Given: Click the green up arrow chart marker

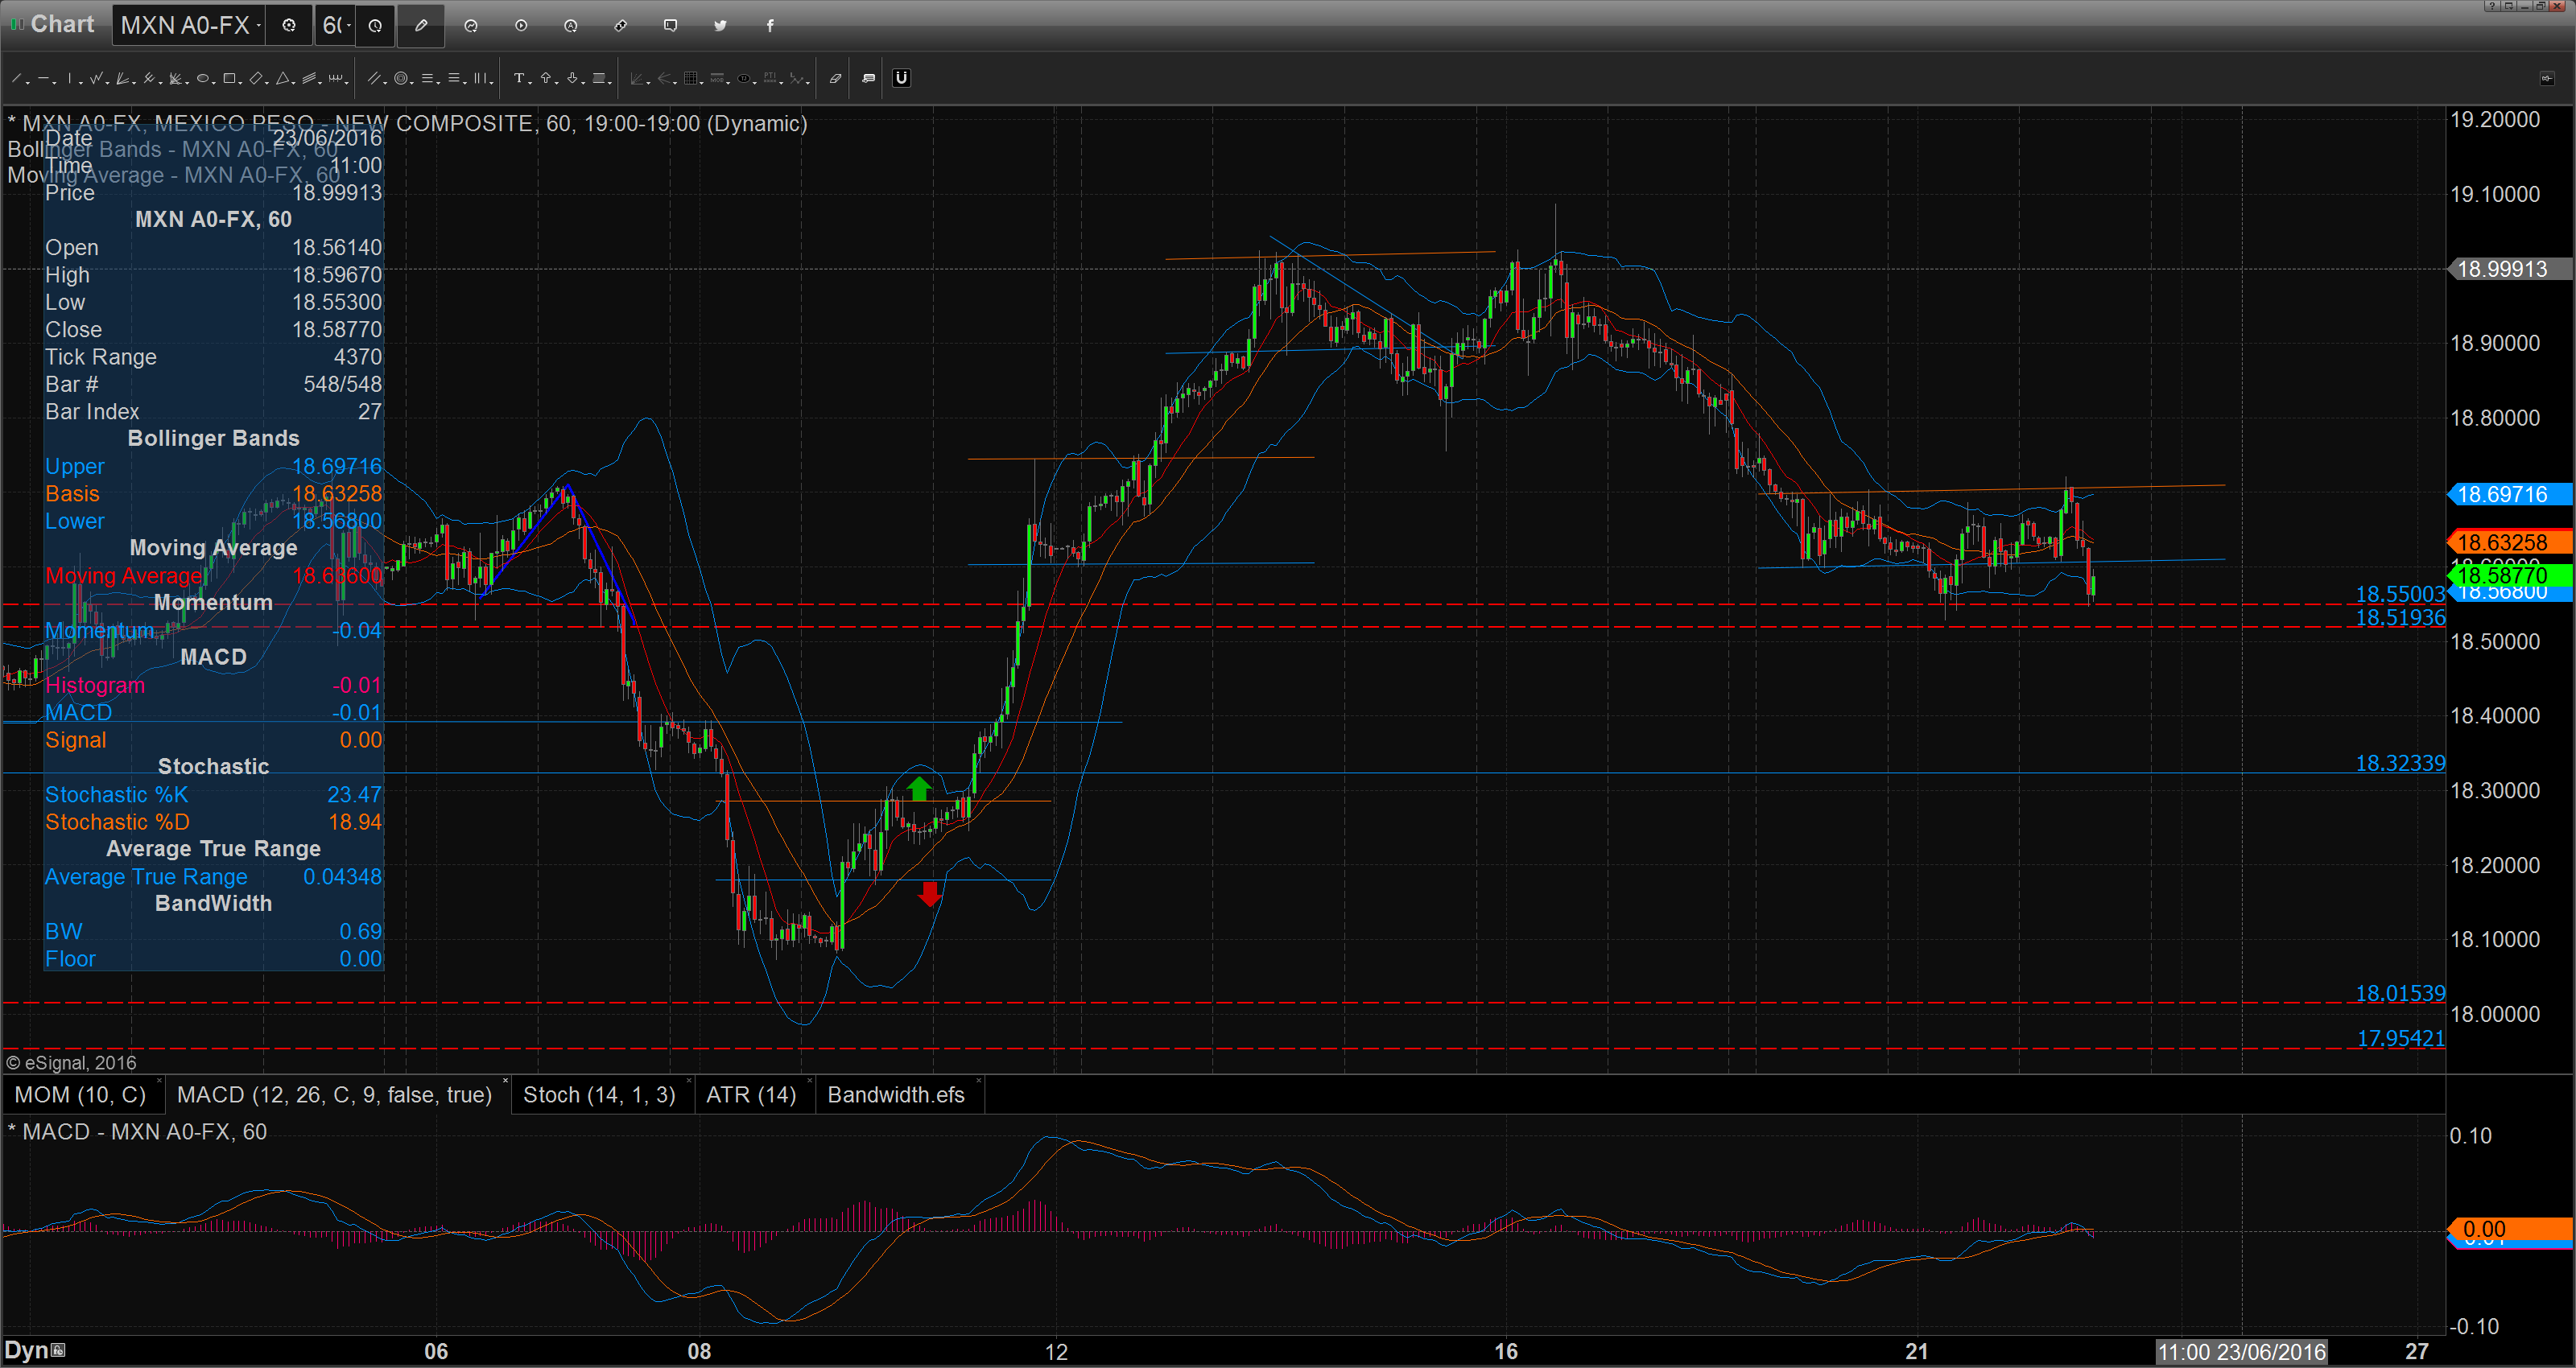Looking at the screenshot, I should point(919,789).
